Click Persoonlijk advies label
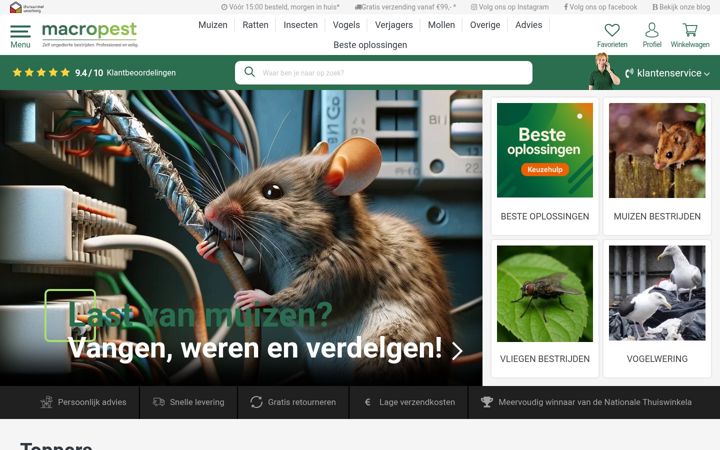 coord(92,402)
